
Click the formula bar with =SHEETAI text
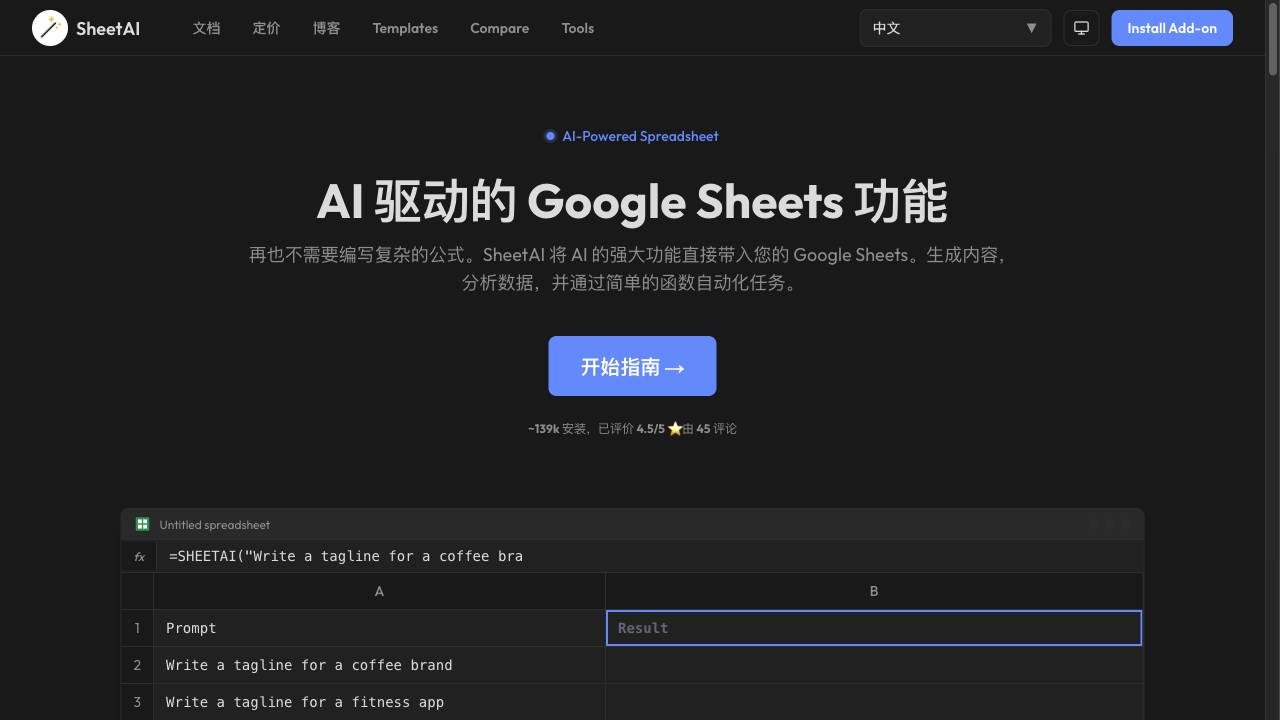tap(649, 556)
